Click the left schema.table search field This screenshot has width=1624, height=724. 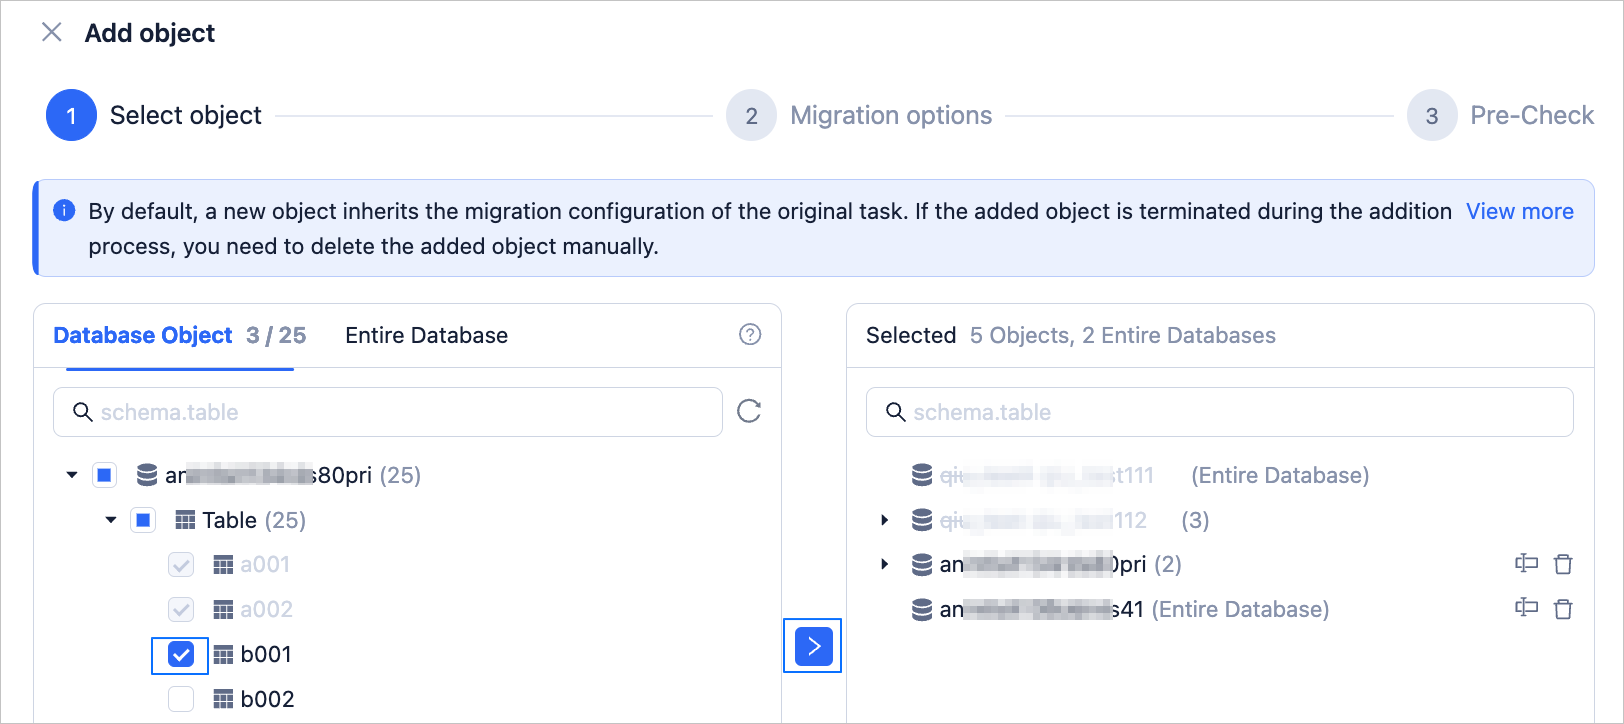(400, 412)
